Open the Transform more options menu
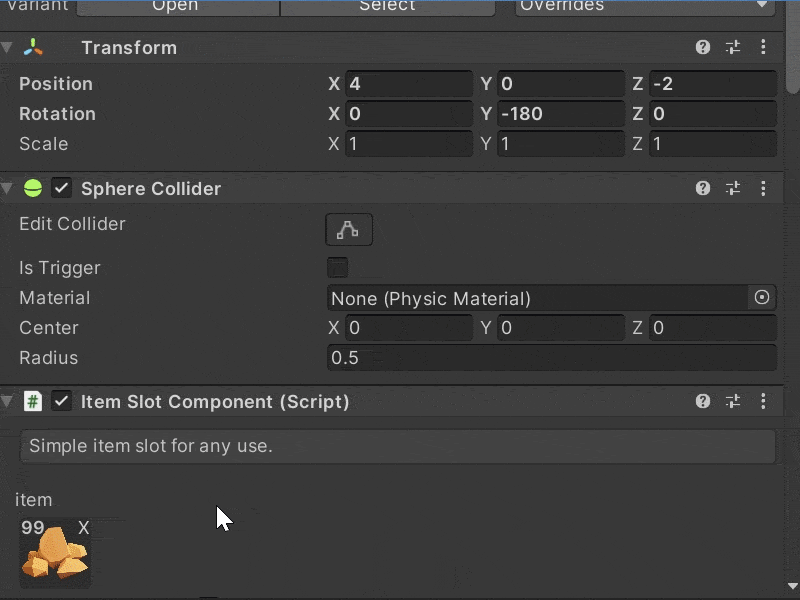This screenshot has height=600, width=800. [764, 47]
